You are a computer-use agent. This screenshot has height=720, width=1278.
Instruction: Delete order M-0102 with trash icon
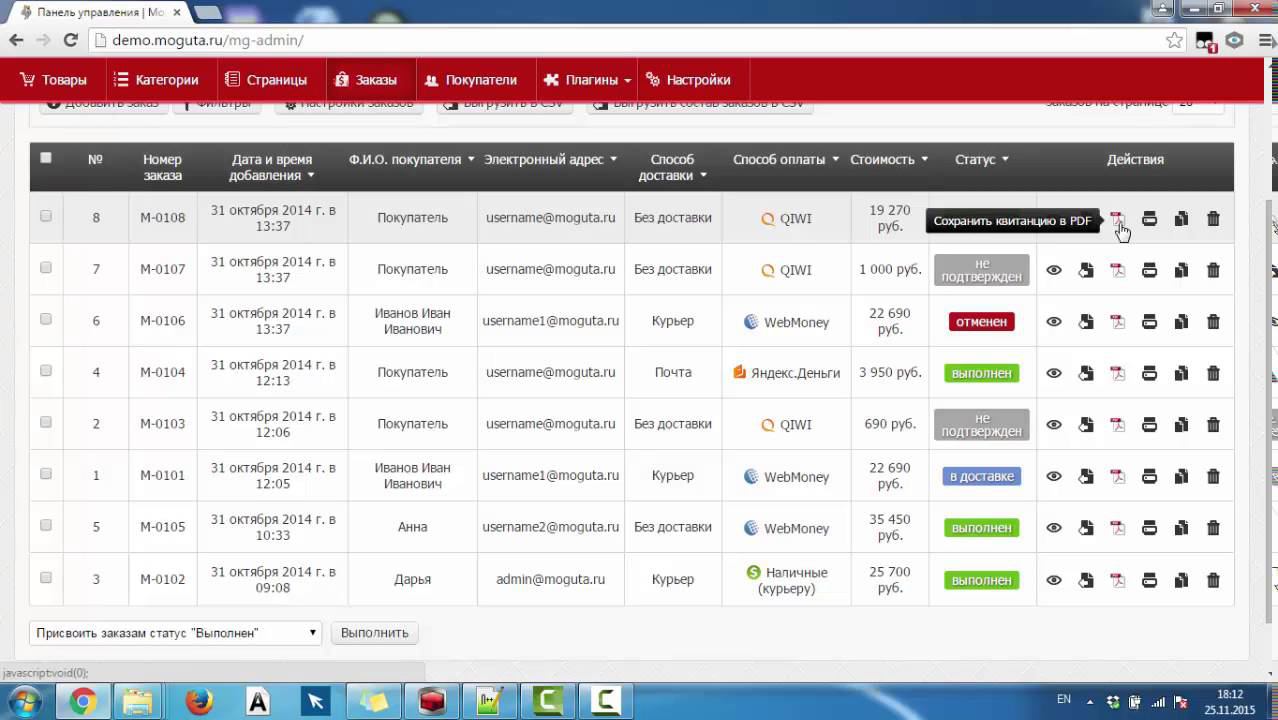tap(1213, 580)
